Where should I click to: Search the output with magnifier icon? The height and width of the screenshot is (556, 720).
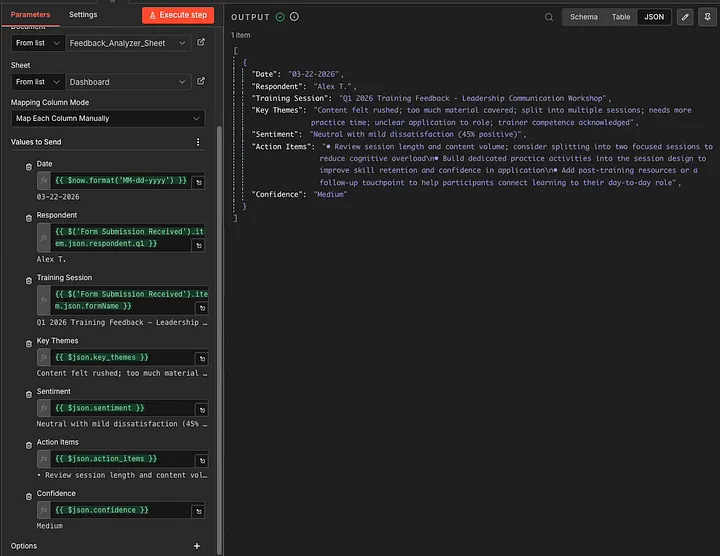coord(549,17)
